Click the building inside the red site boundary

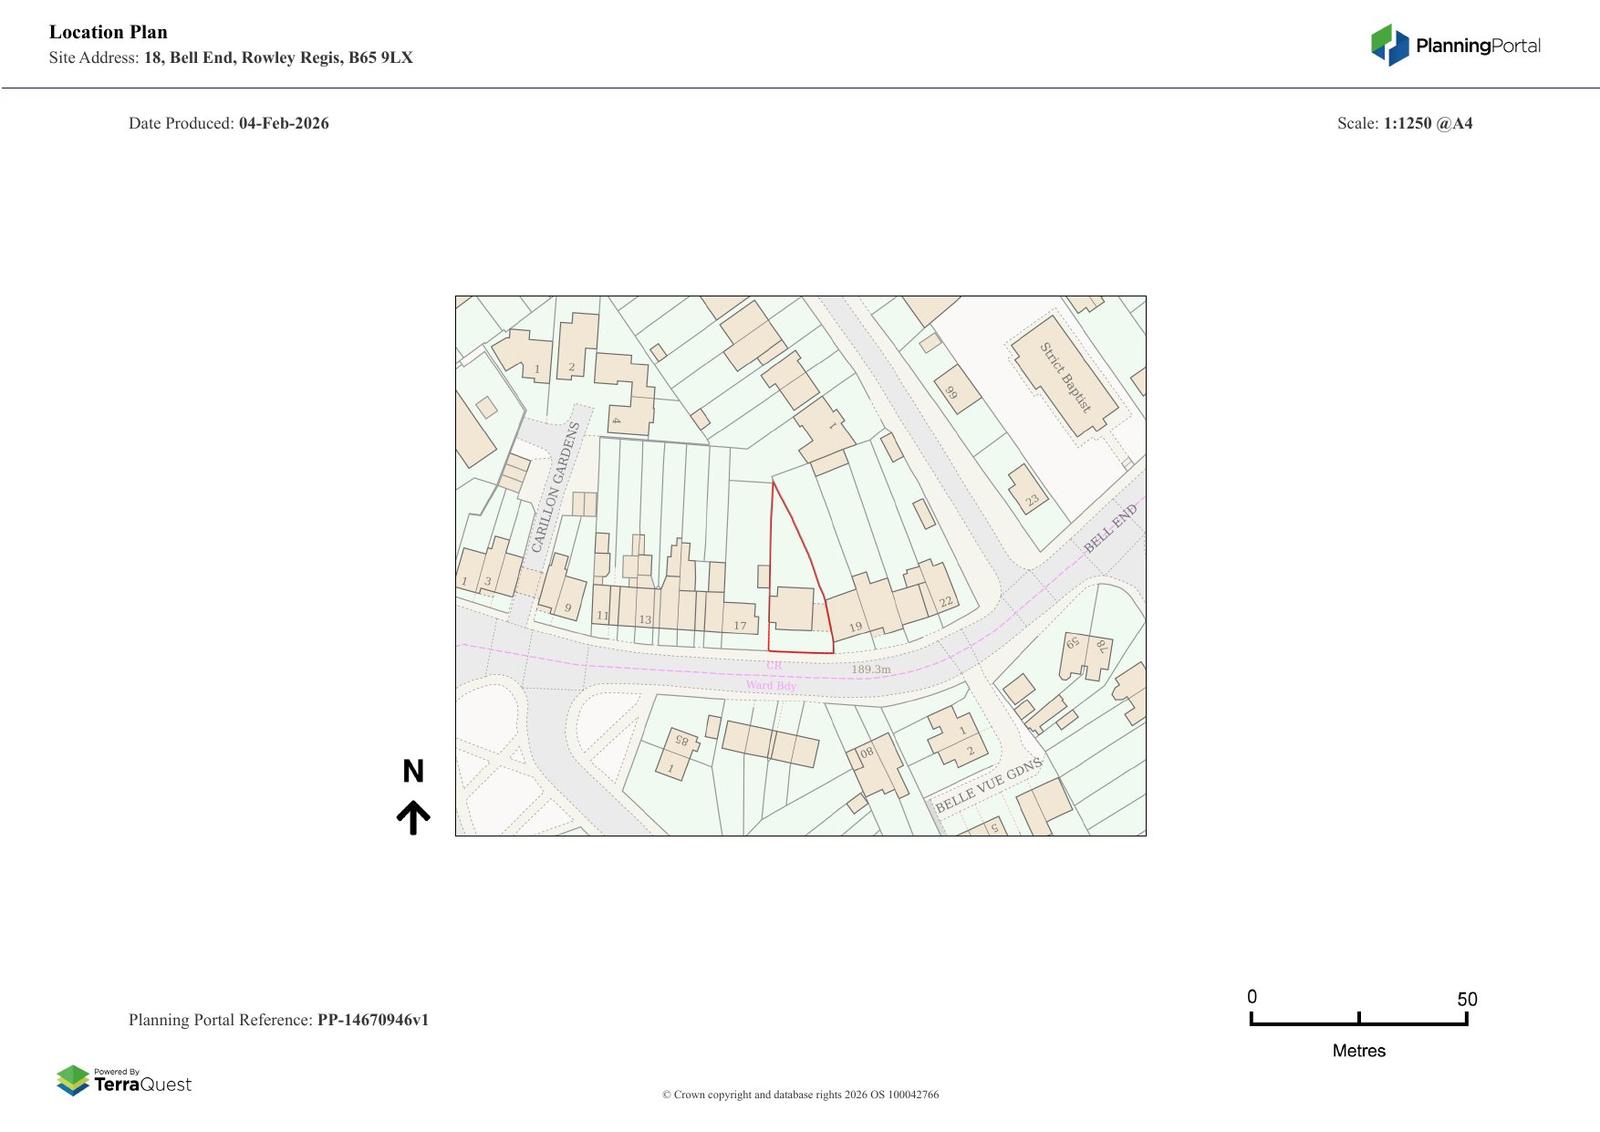(794, 608)
